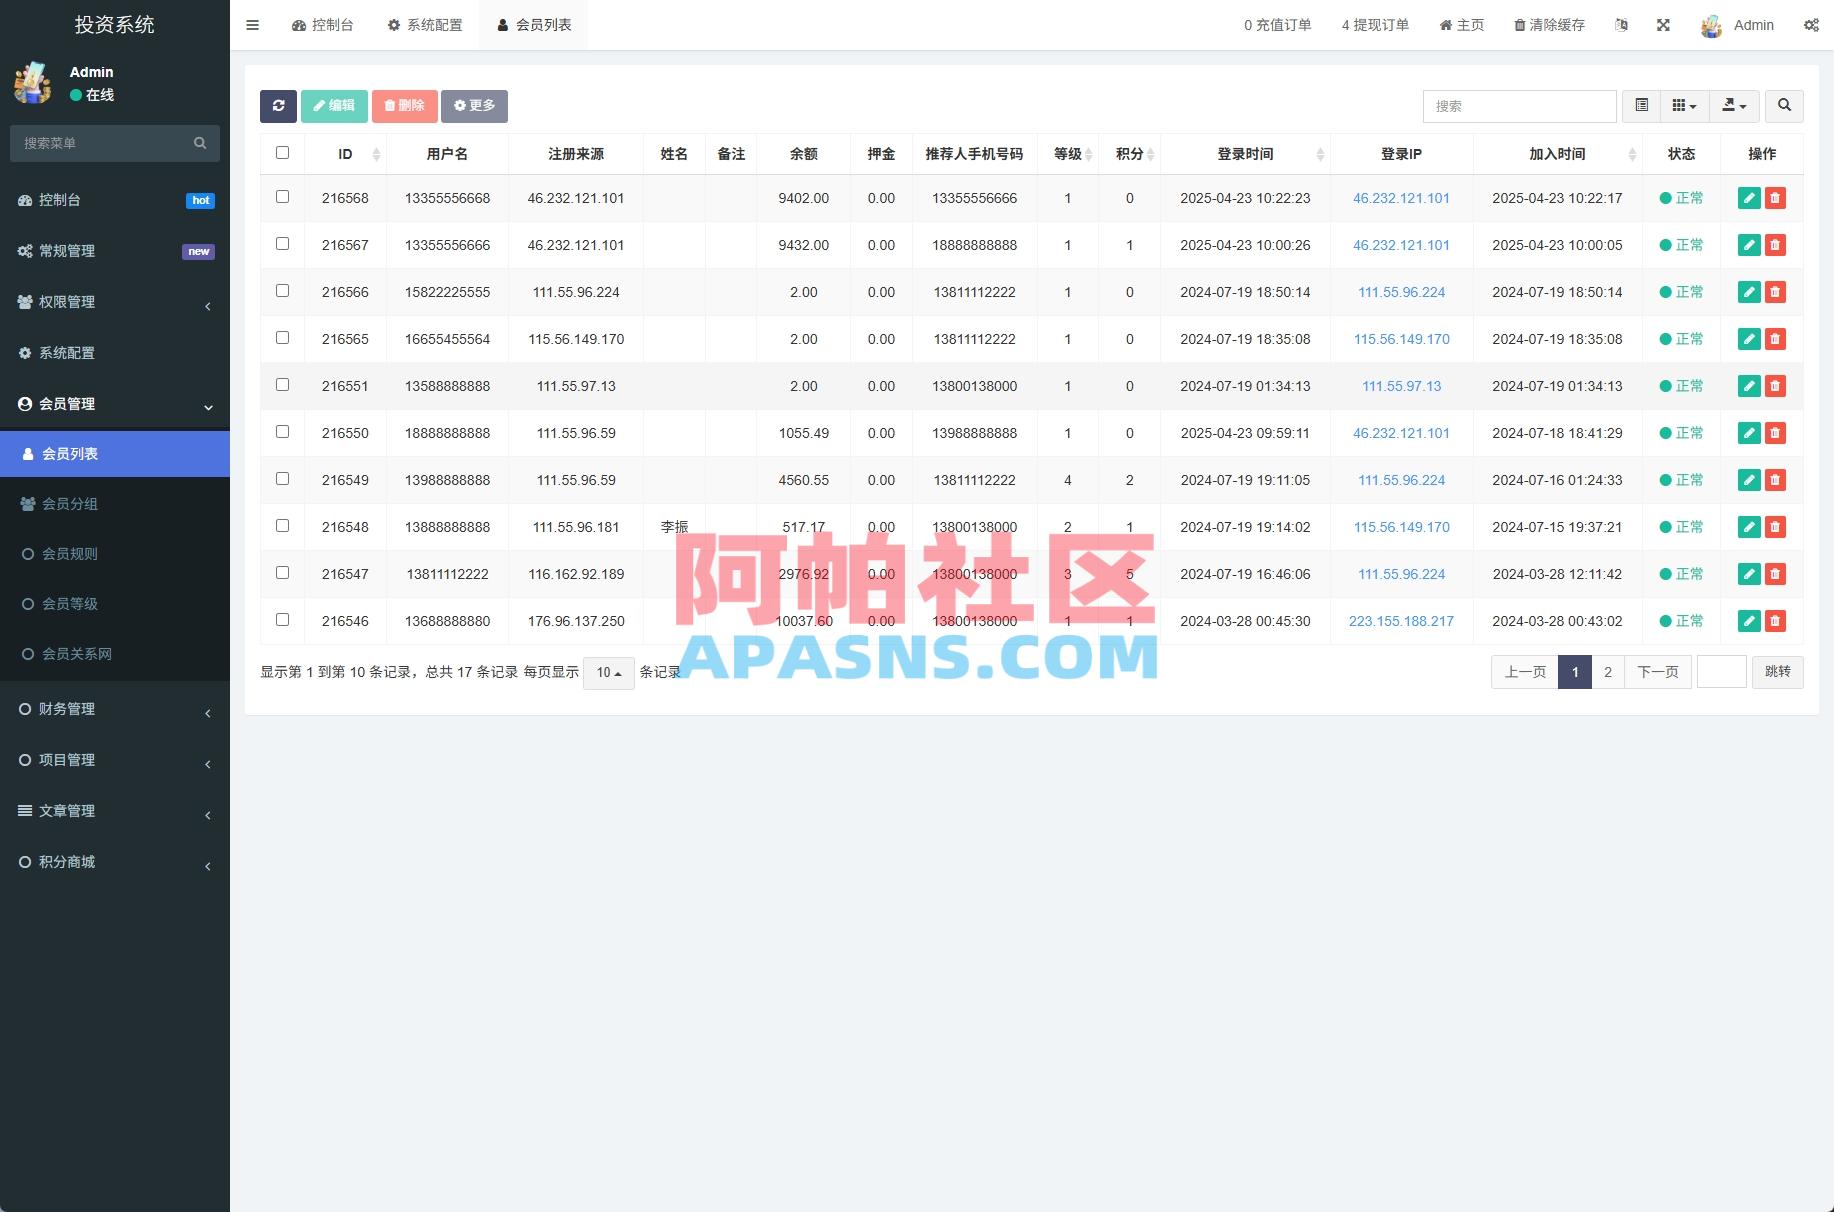The image size is (1834, 1212).
Task: Click the 更多 button
Action: click(474, 106)
